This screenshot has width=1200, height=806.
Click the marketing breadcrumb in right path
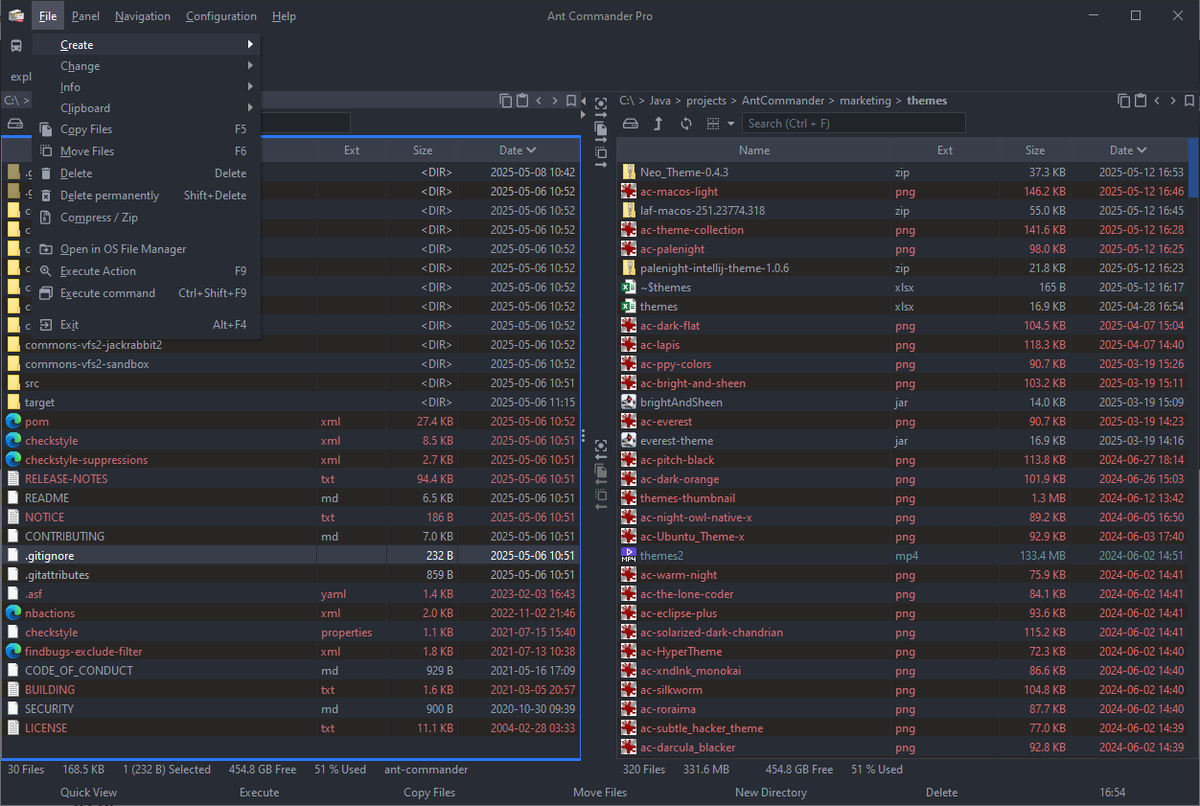[865, 100]
